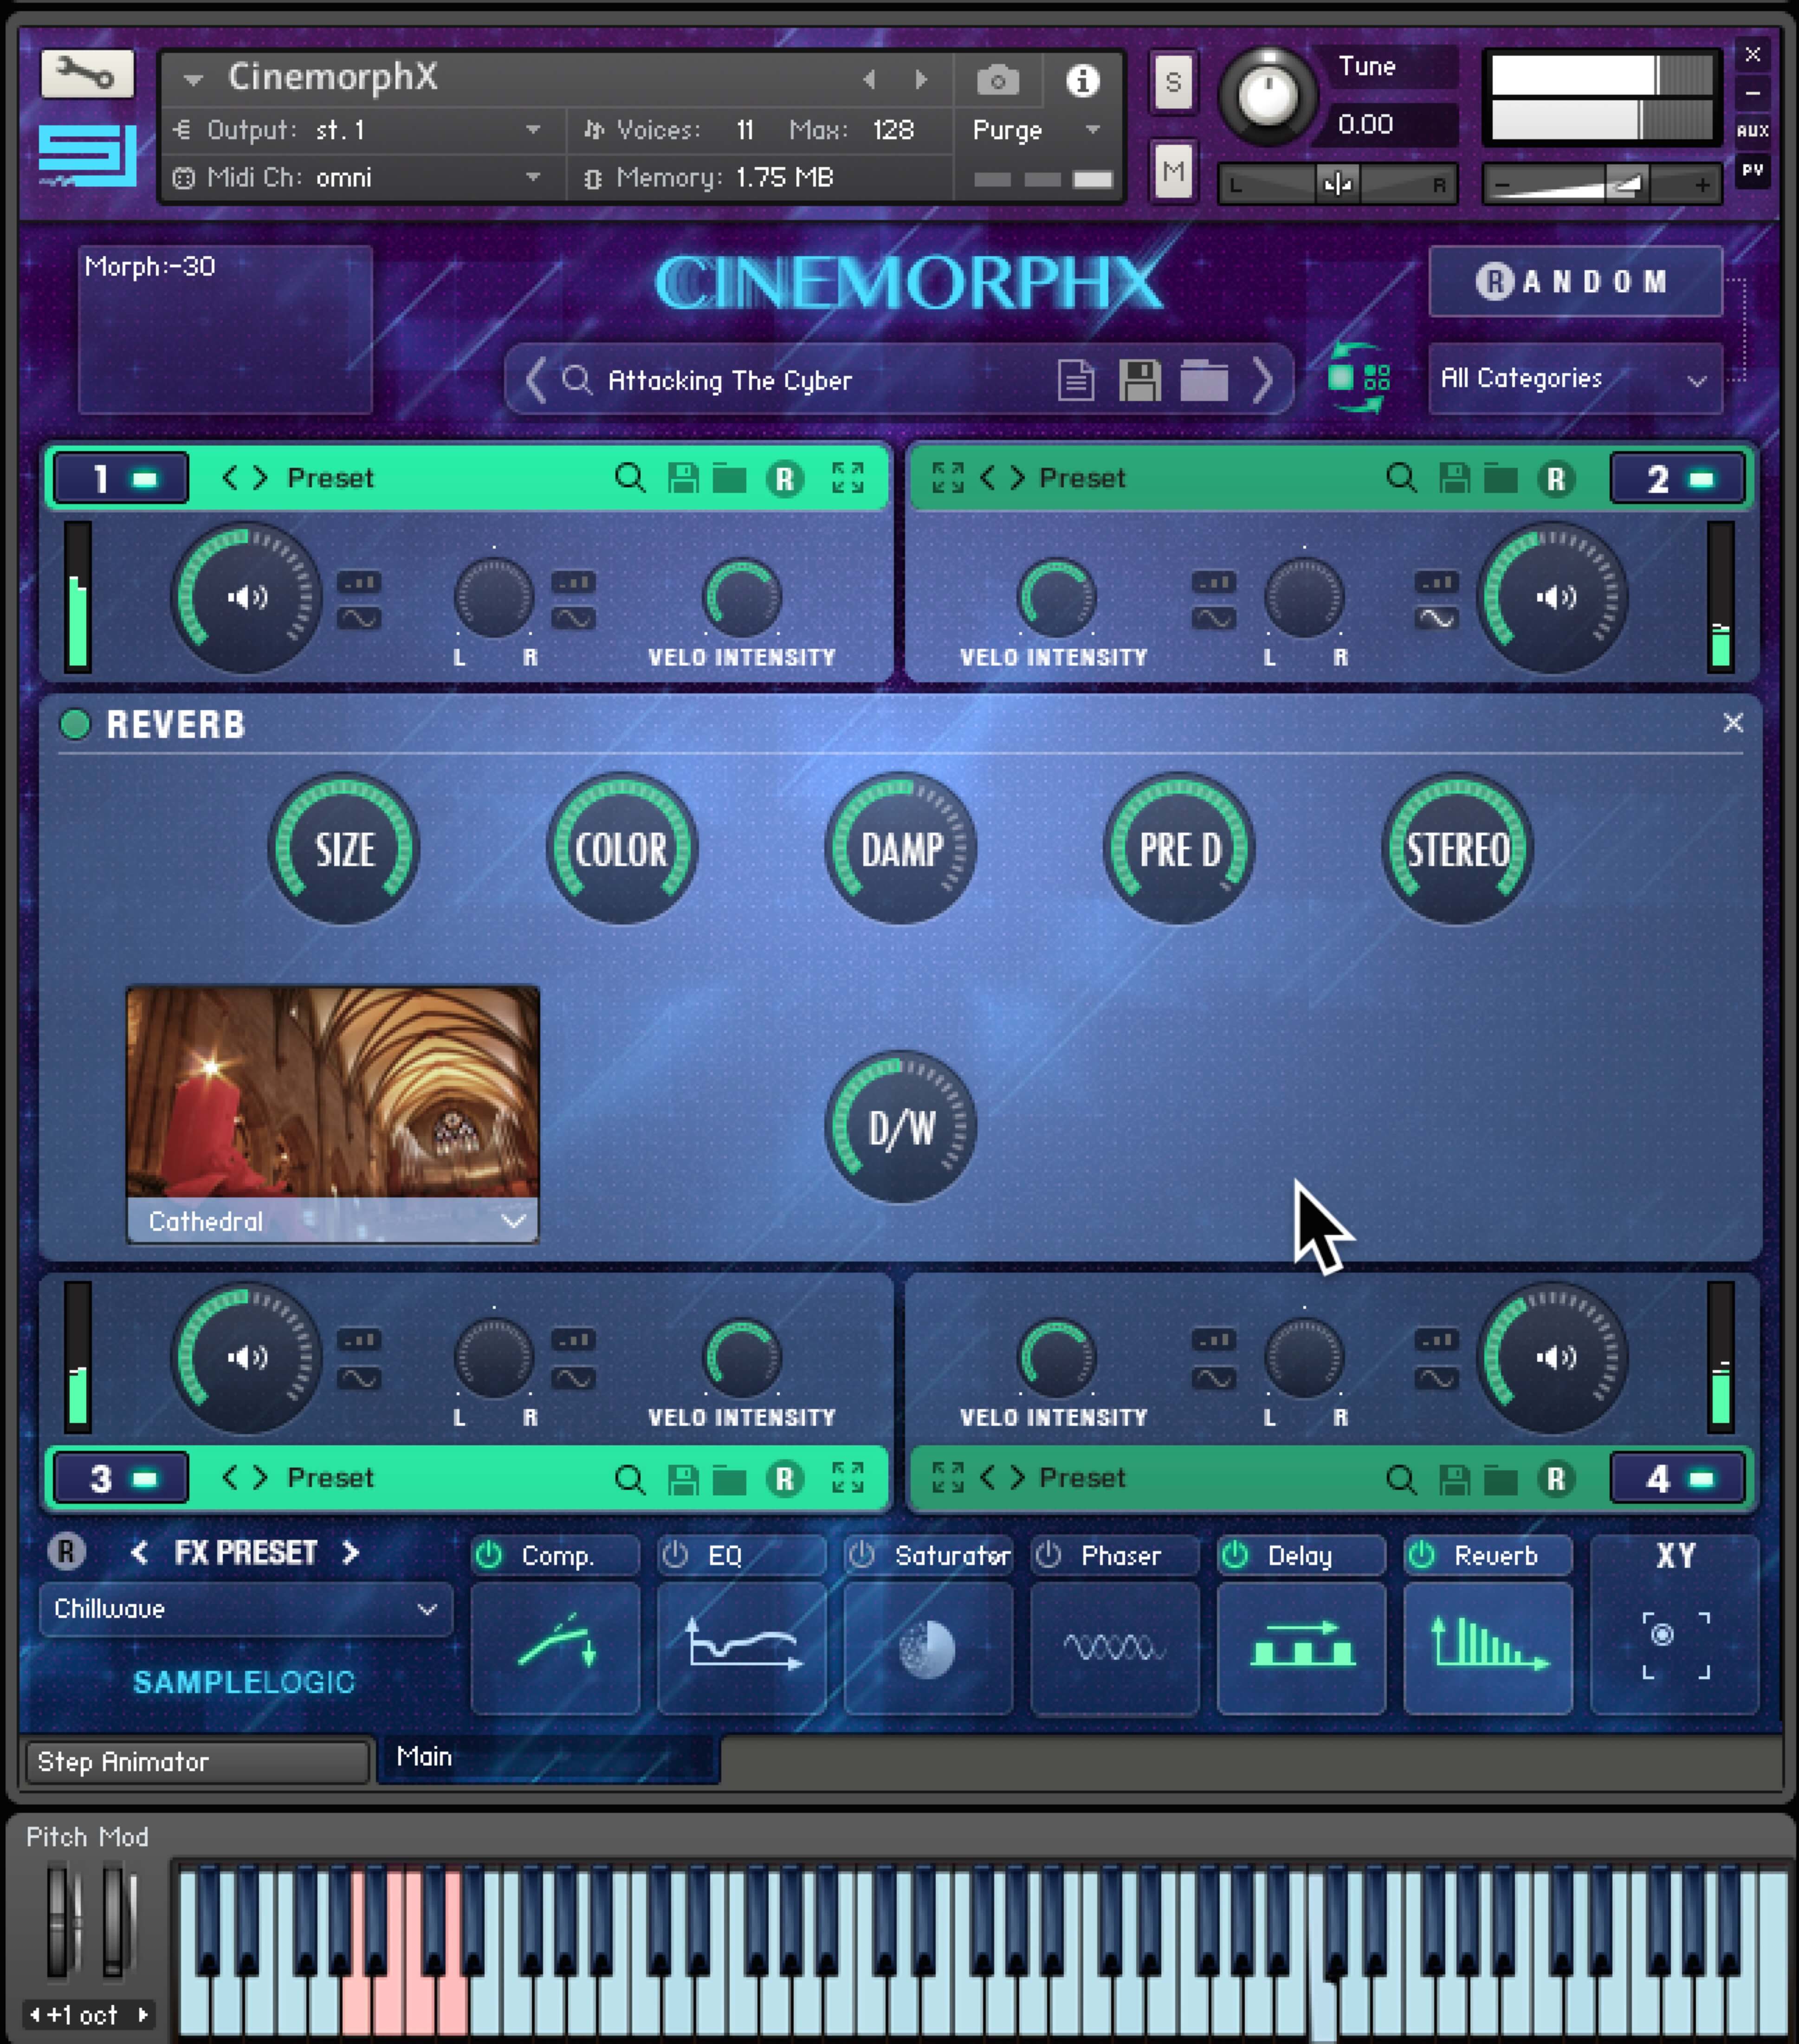Image resolution: width=1799 pixels, height=2044 pixels.
Task: Open main preset folder icon
Action: 1204,380
